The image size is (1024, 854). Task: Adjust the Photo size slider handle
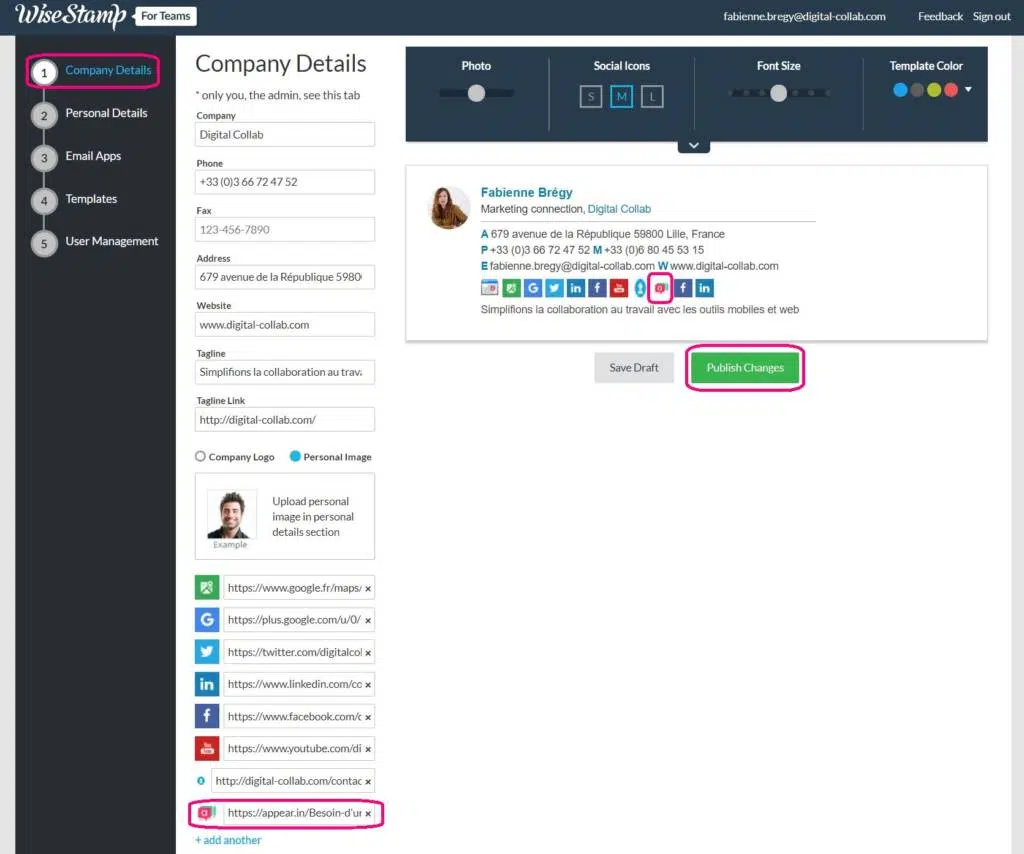[x=477, y=93]
